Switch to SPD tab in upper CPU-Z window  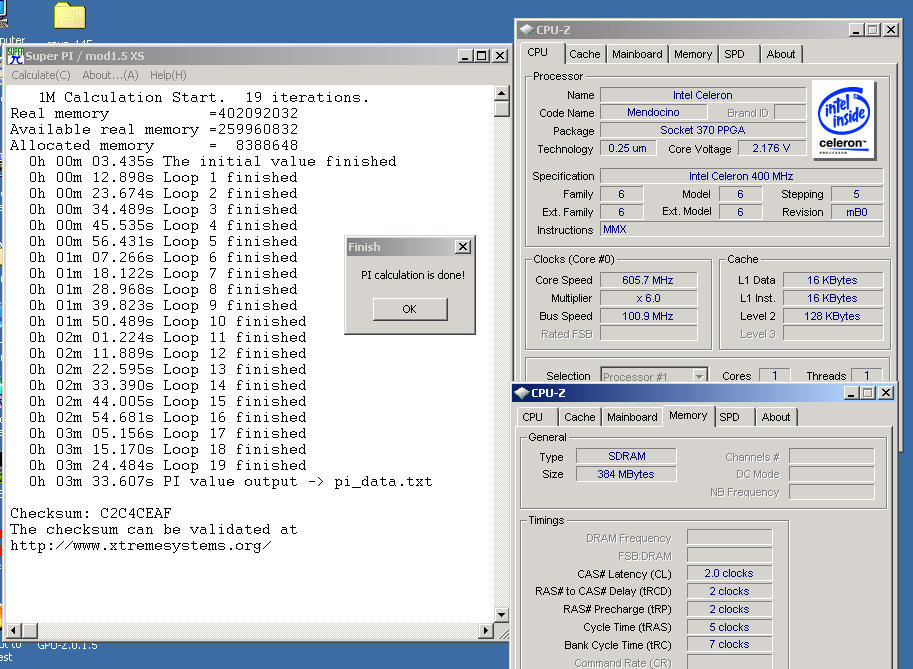[x=734, y=54]
